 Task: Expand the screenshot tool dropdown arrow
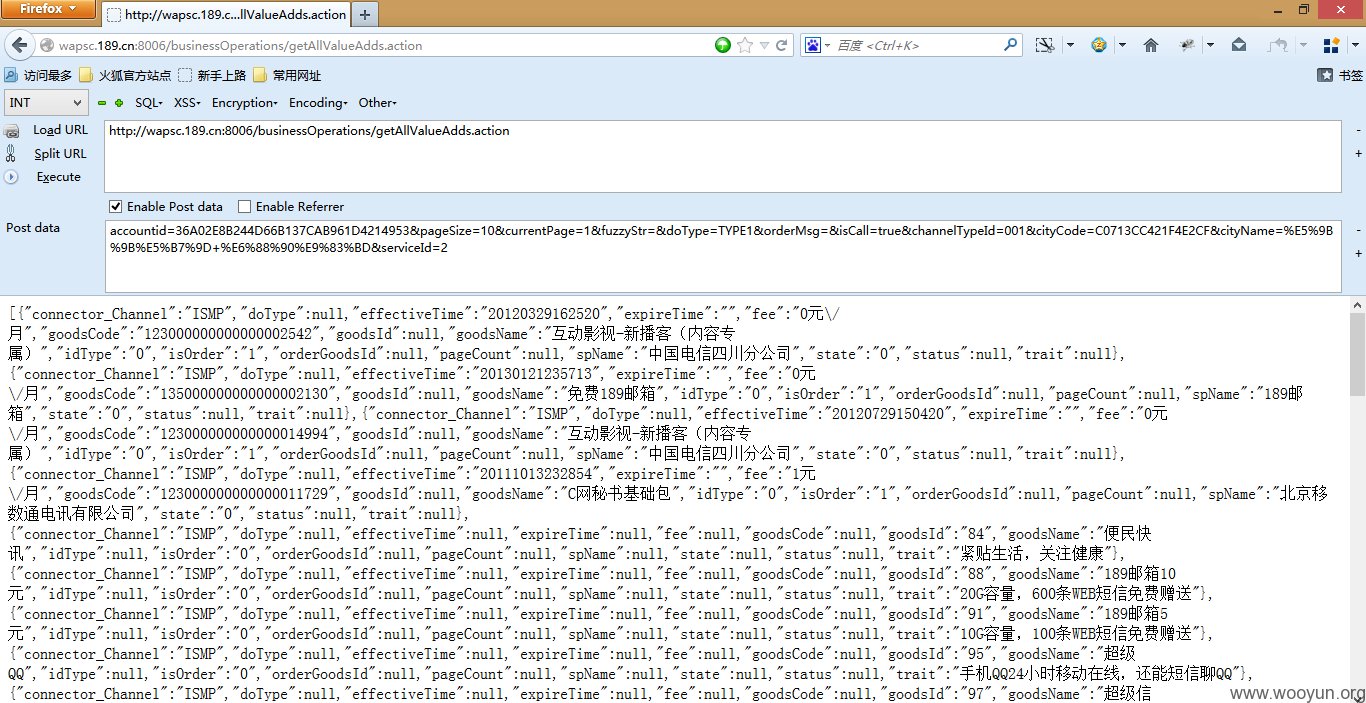pyautogui.click(x=1070, y=45)
